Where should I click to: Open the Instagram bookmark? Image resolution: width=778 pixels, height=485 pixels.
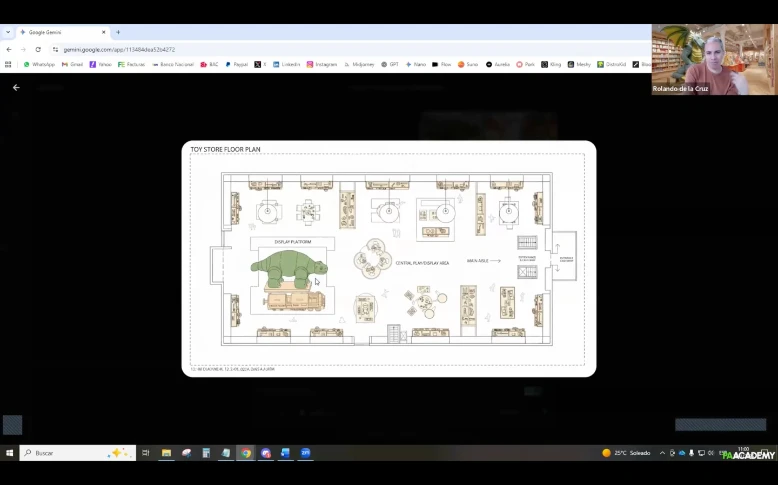tap(322, 64)
